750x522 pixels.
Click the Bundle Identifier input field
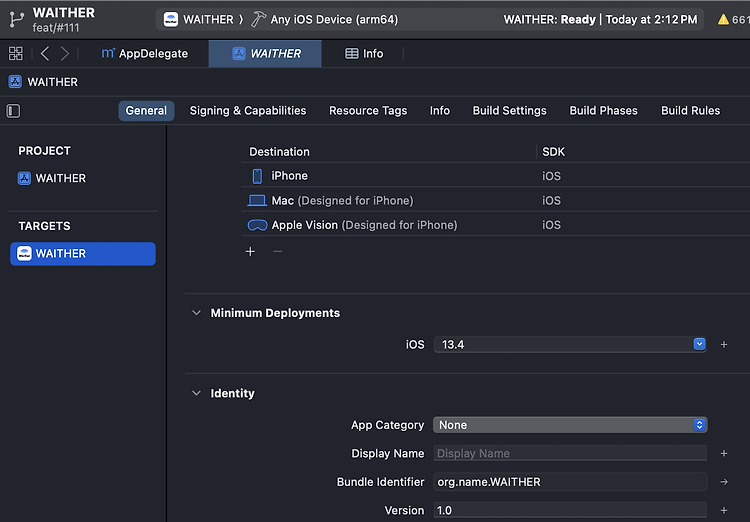coord(570,482)
